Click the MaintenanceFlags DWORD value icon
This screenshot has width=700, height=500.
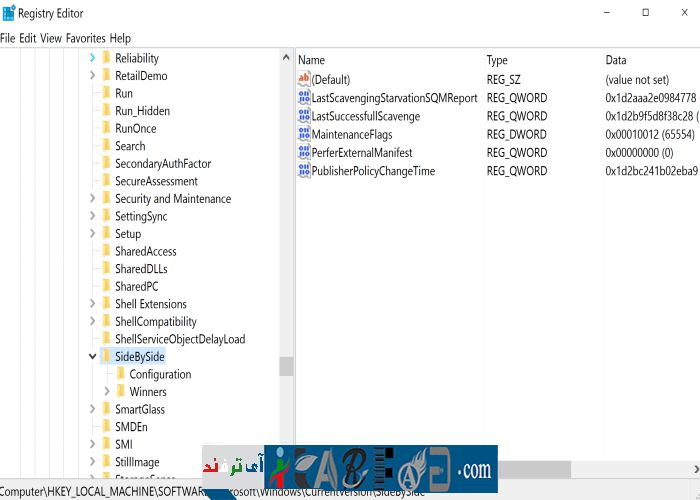click(304, 134)
